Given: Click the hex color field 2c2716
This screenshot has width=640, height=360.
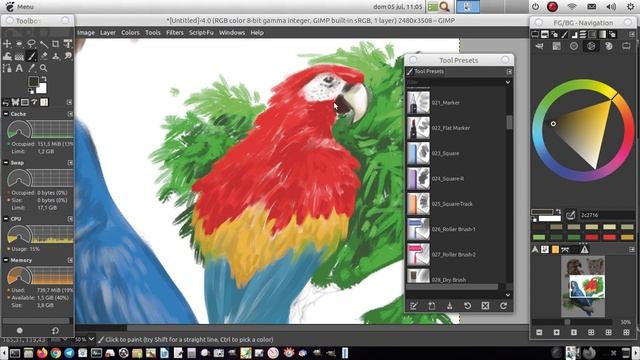Looking at the screenshot, I should pyautogui.click(x=607, y=215).
